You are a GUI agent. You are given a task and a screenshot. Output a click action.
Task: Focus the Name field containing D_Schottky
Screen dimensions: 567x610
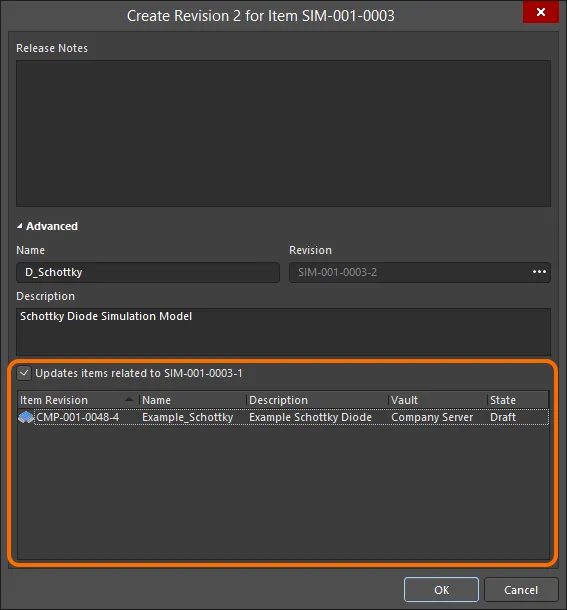coord(148,272)
